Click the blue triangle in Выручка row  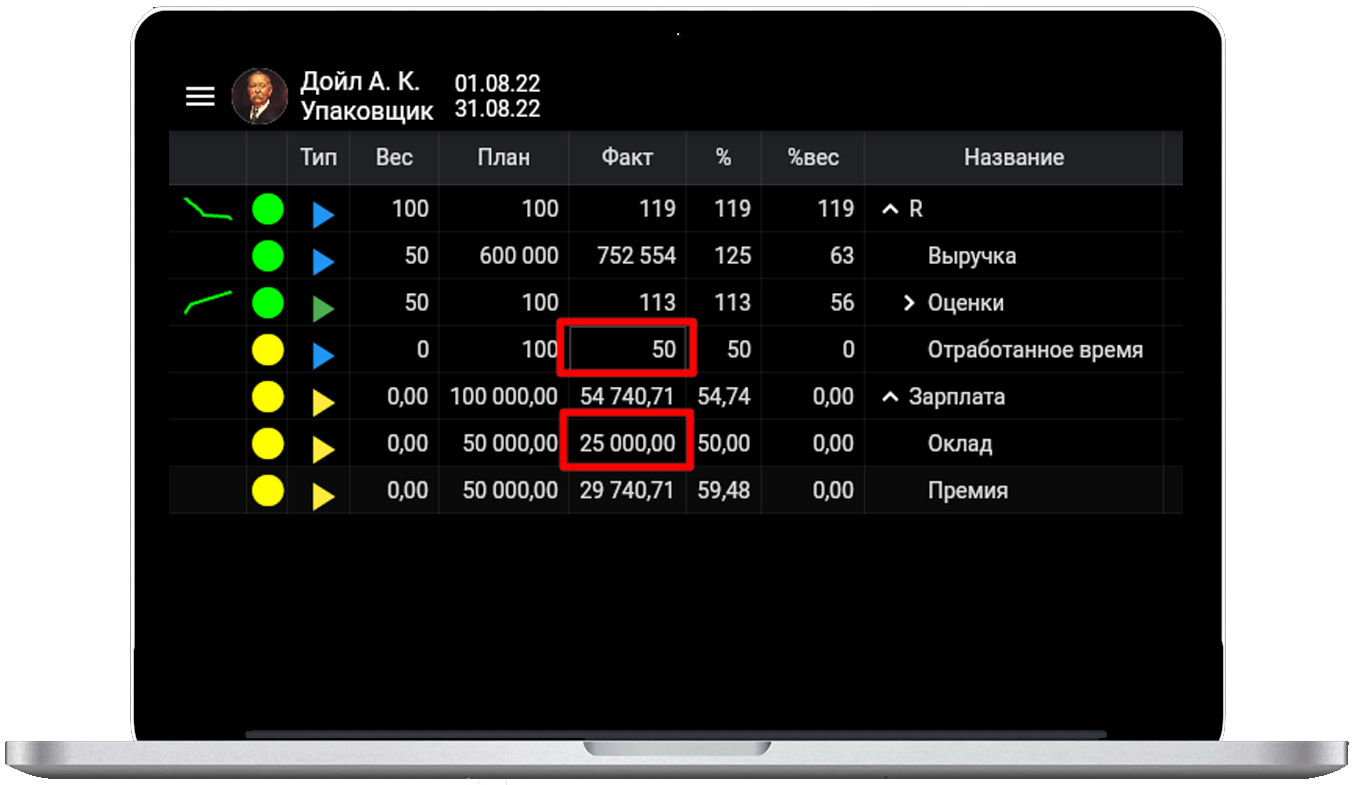coord(322,262)
